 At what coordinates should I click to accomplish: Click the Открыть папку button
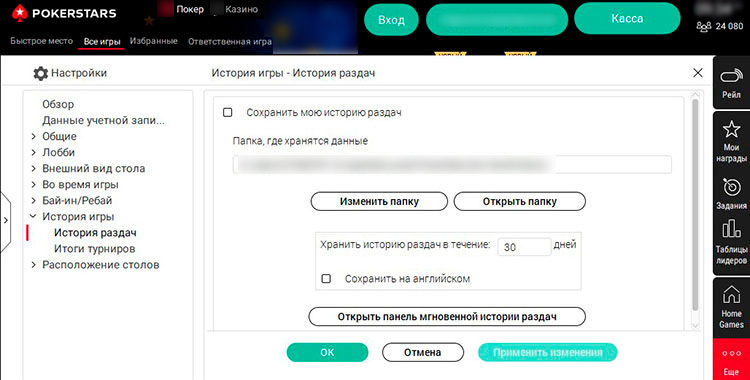coord(519,201)
